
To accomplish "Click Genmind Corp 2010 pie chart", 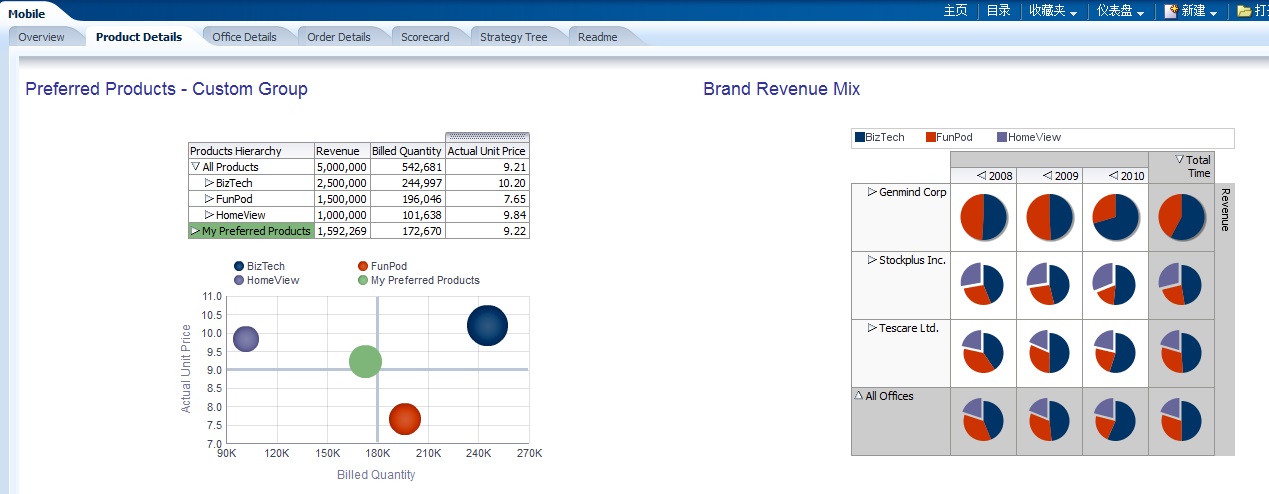I will 1115,217.
